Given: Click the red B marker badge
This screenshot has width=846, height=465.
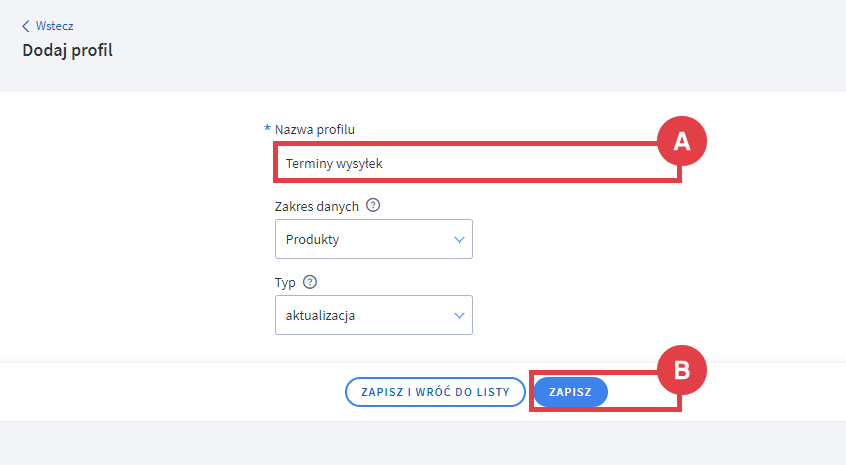Looking at the screenshot, I should (681, 371).
